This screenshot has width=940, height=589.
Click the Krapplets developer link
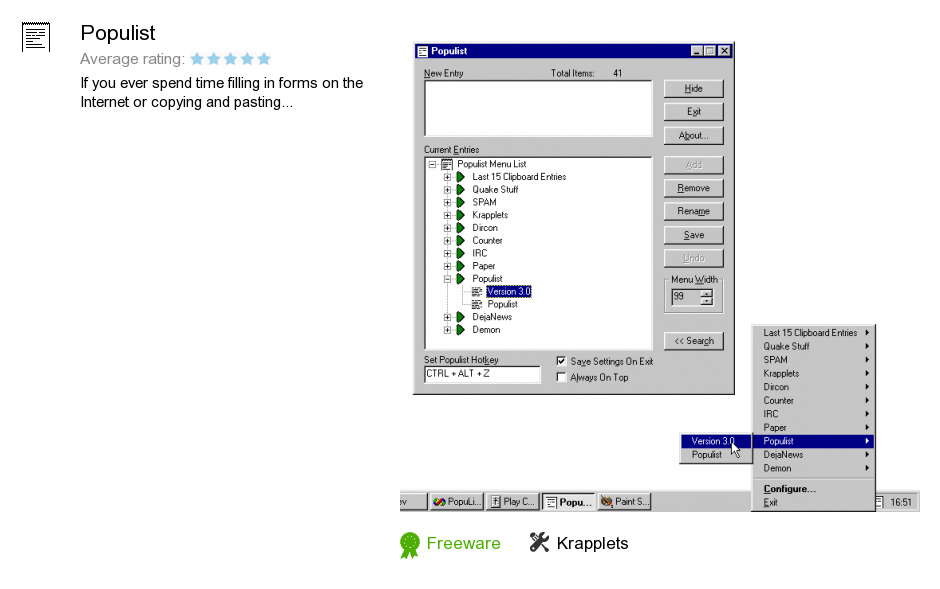pos(592,543)
